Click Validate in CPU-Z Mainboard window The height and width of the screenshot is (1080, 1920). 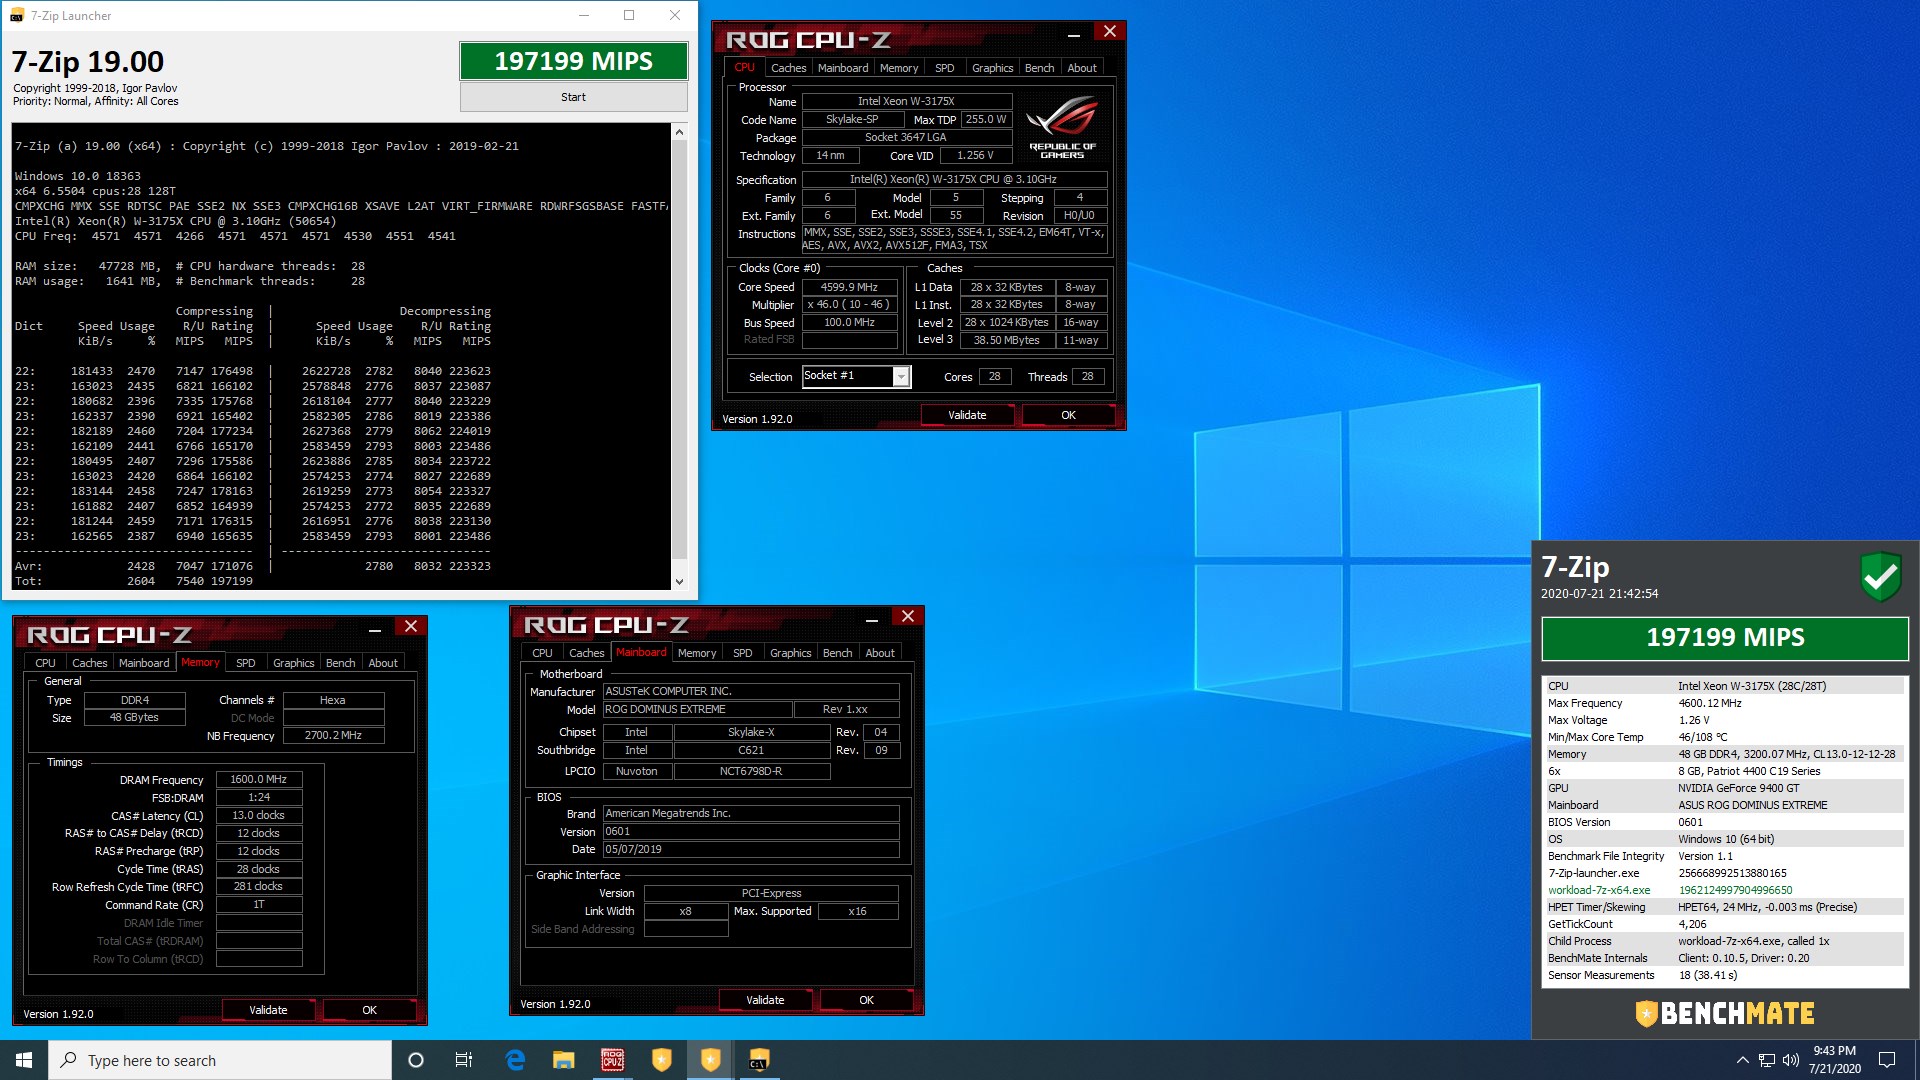pyautogui.click(x=765, y=1000)
